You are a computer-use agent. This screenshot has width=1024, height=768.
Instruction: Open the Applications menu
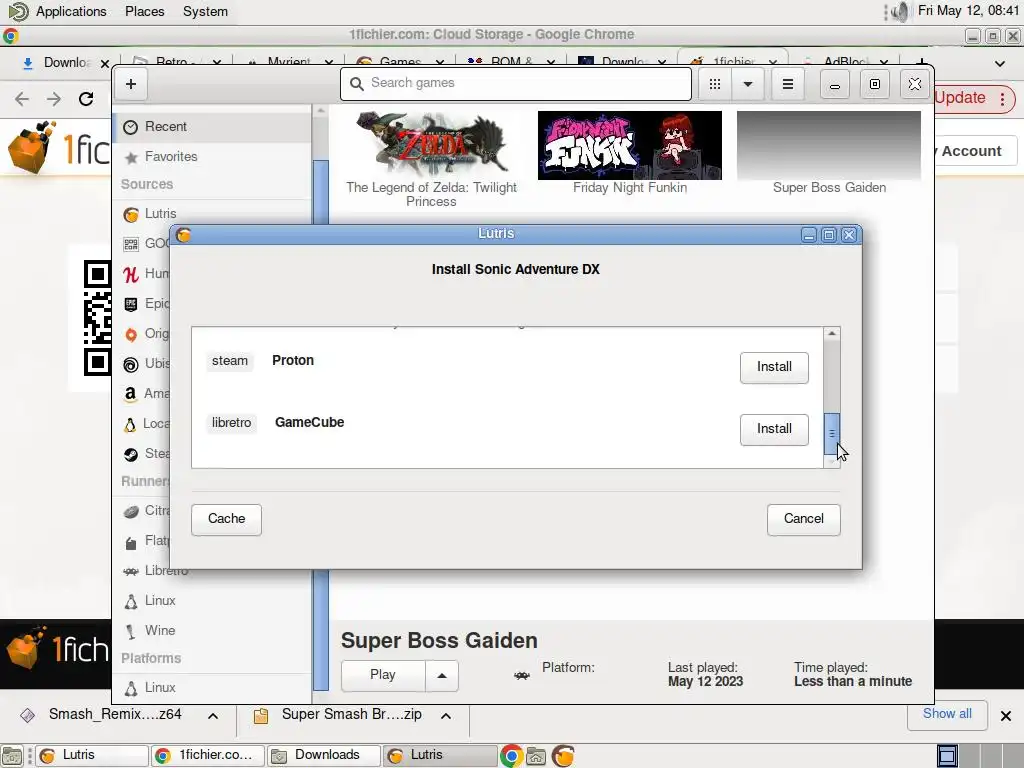tap(71, 11)
